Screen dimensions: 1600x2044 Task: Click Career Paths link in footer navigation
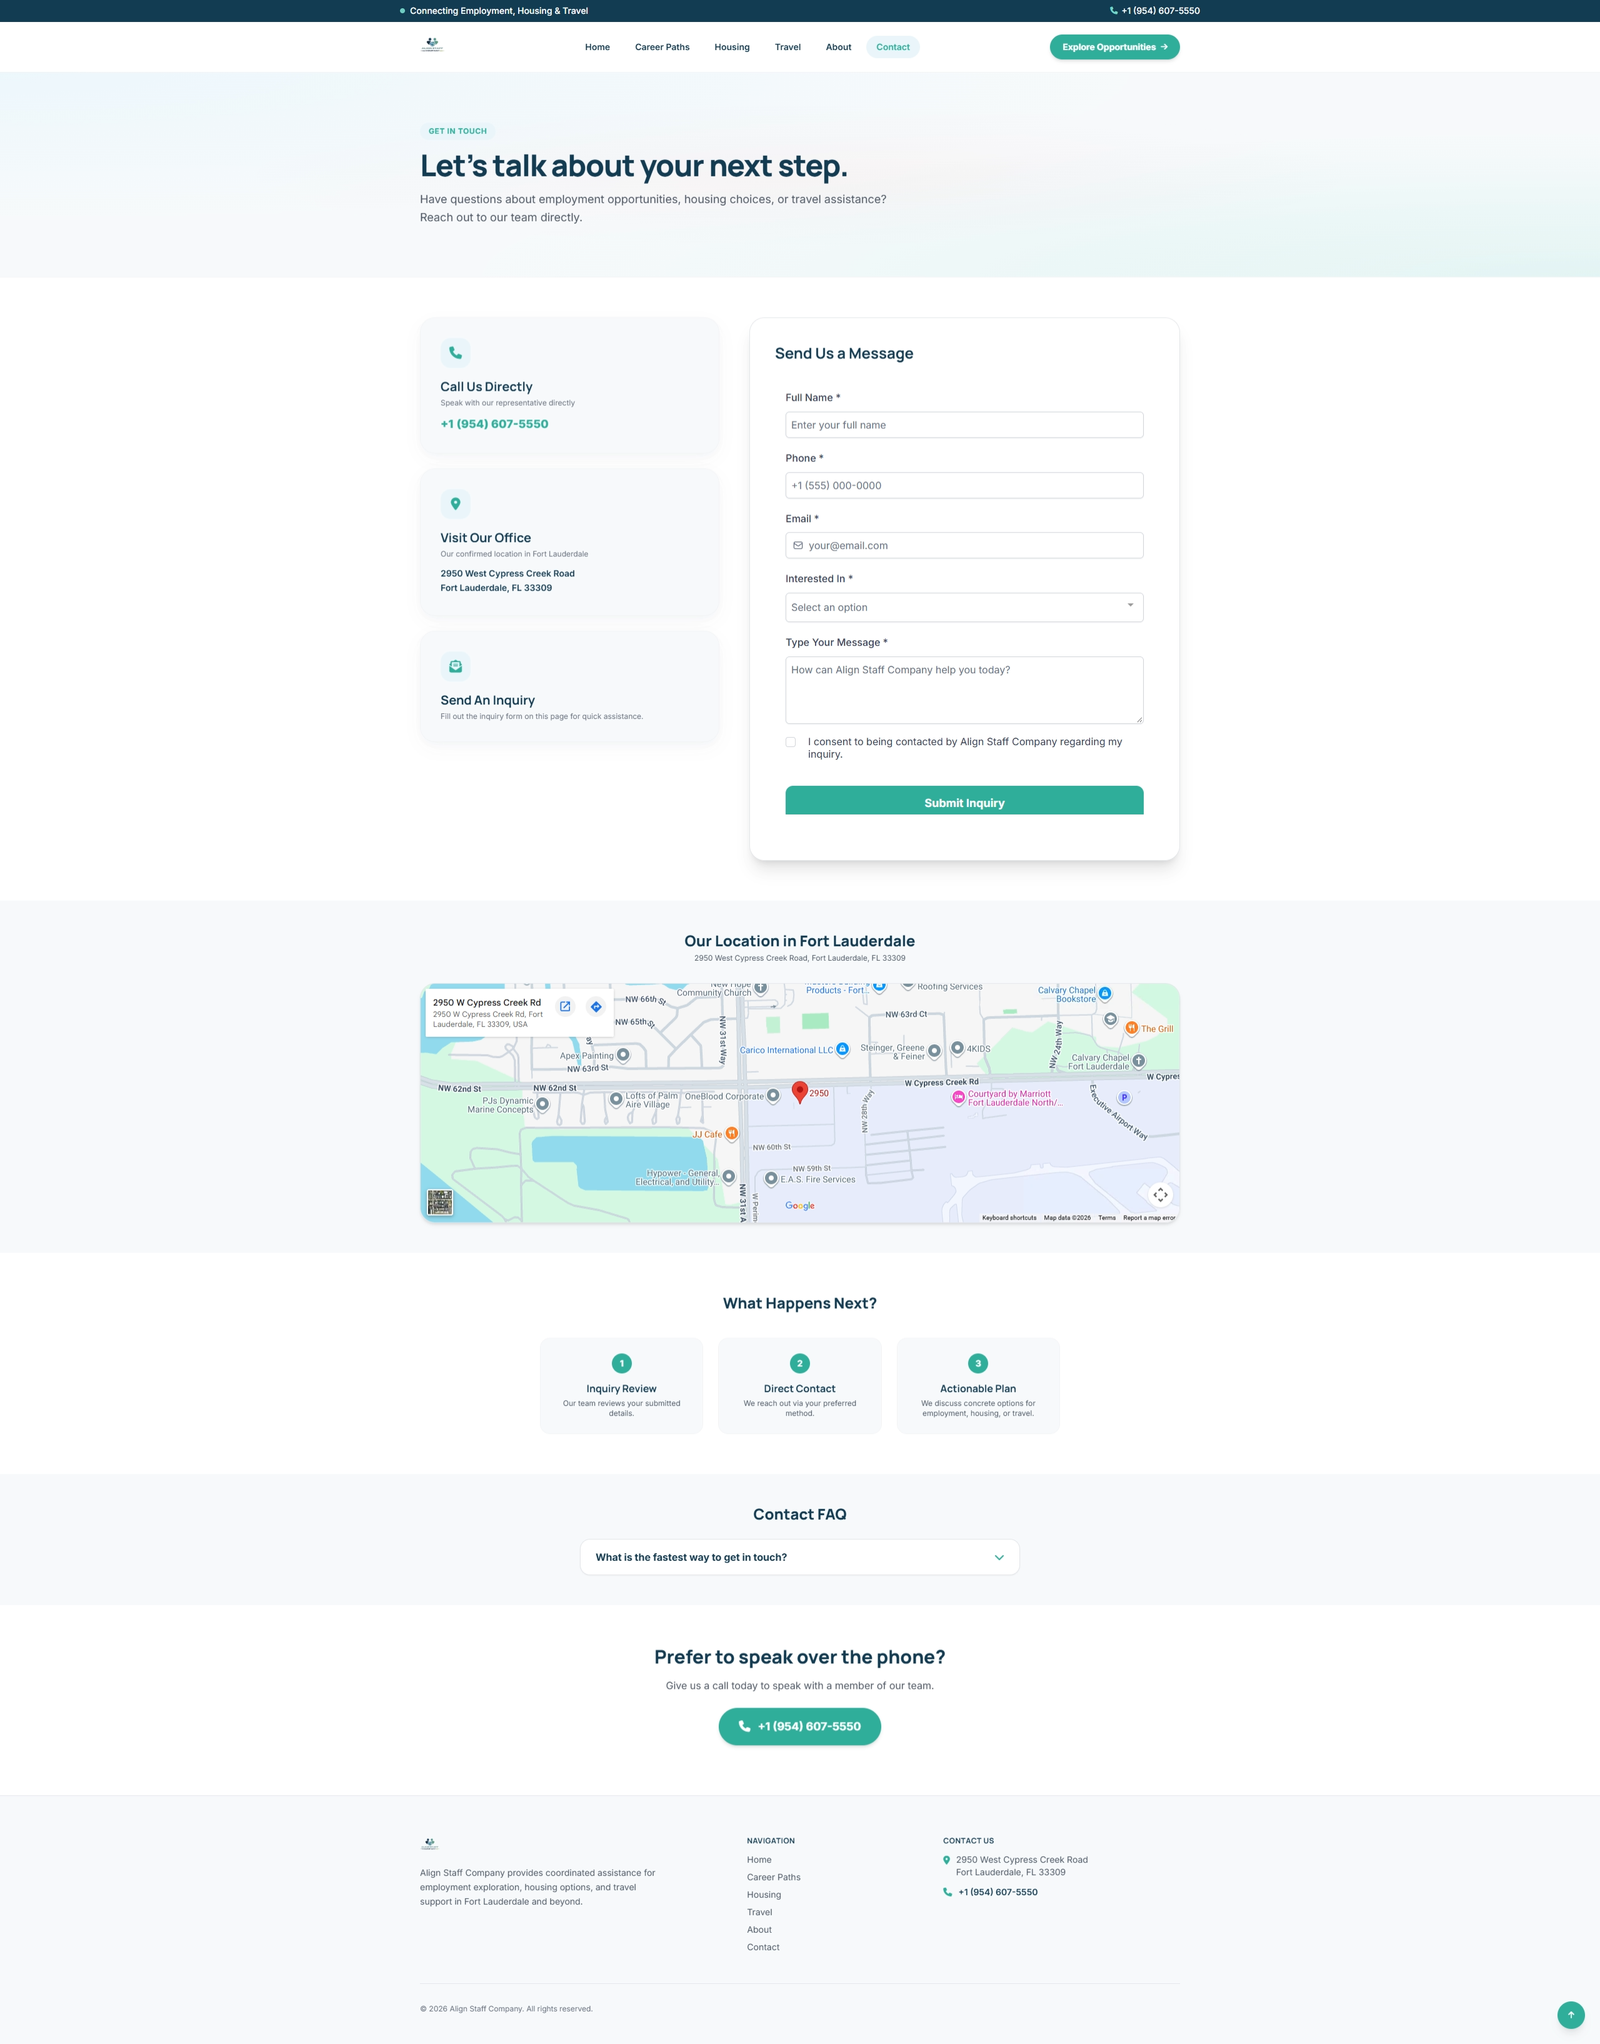click(774, 1878)
